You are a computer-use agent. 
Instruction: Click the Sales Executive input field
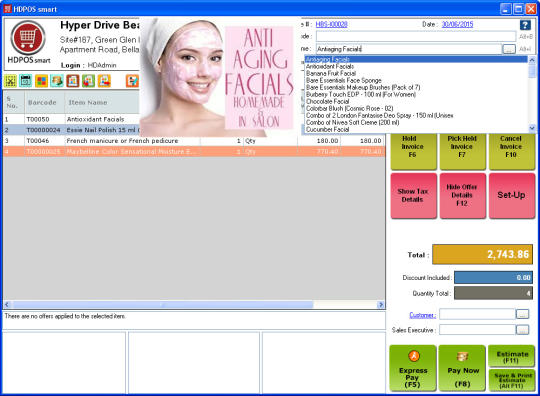point(477,330)
